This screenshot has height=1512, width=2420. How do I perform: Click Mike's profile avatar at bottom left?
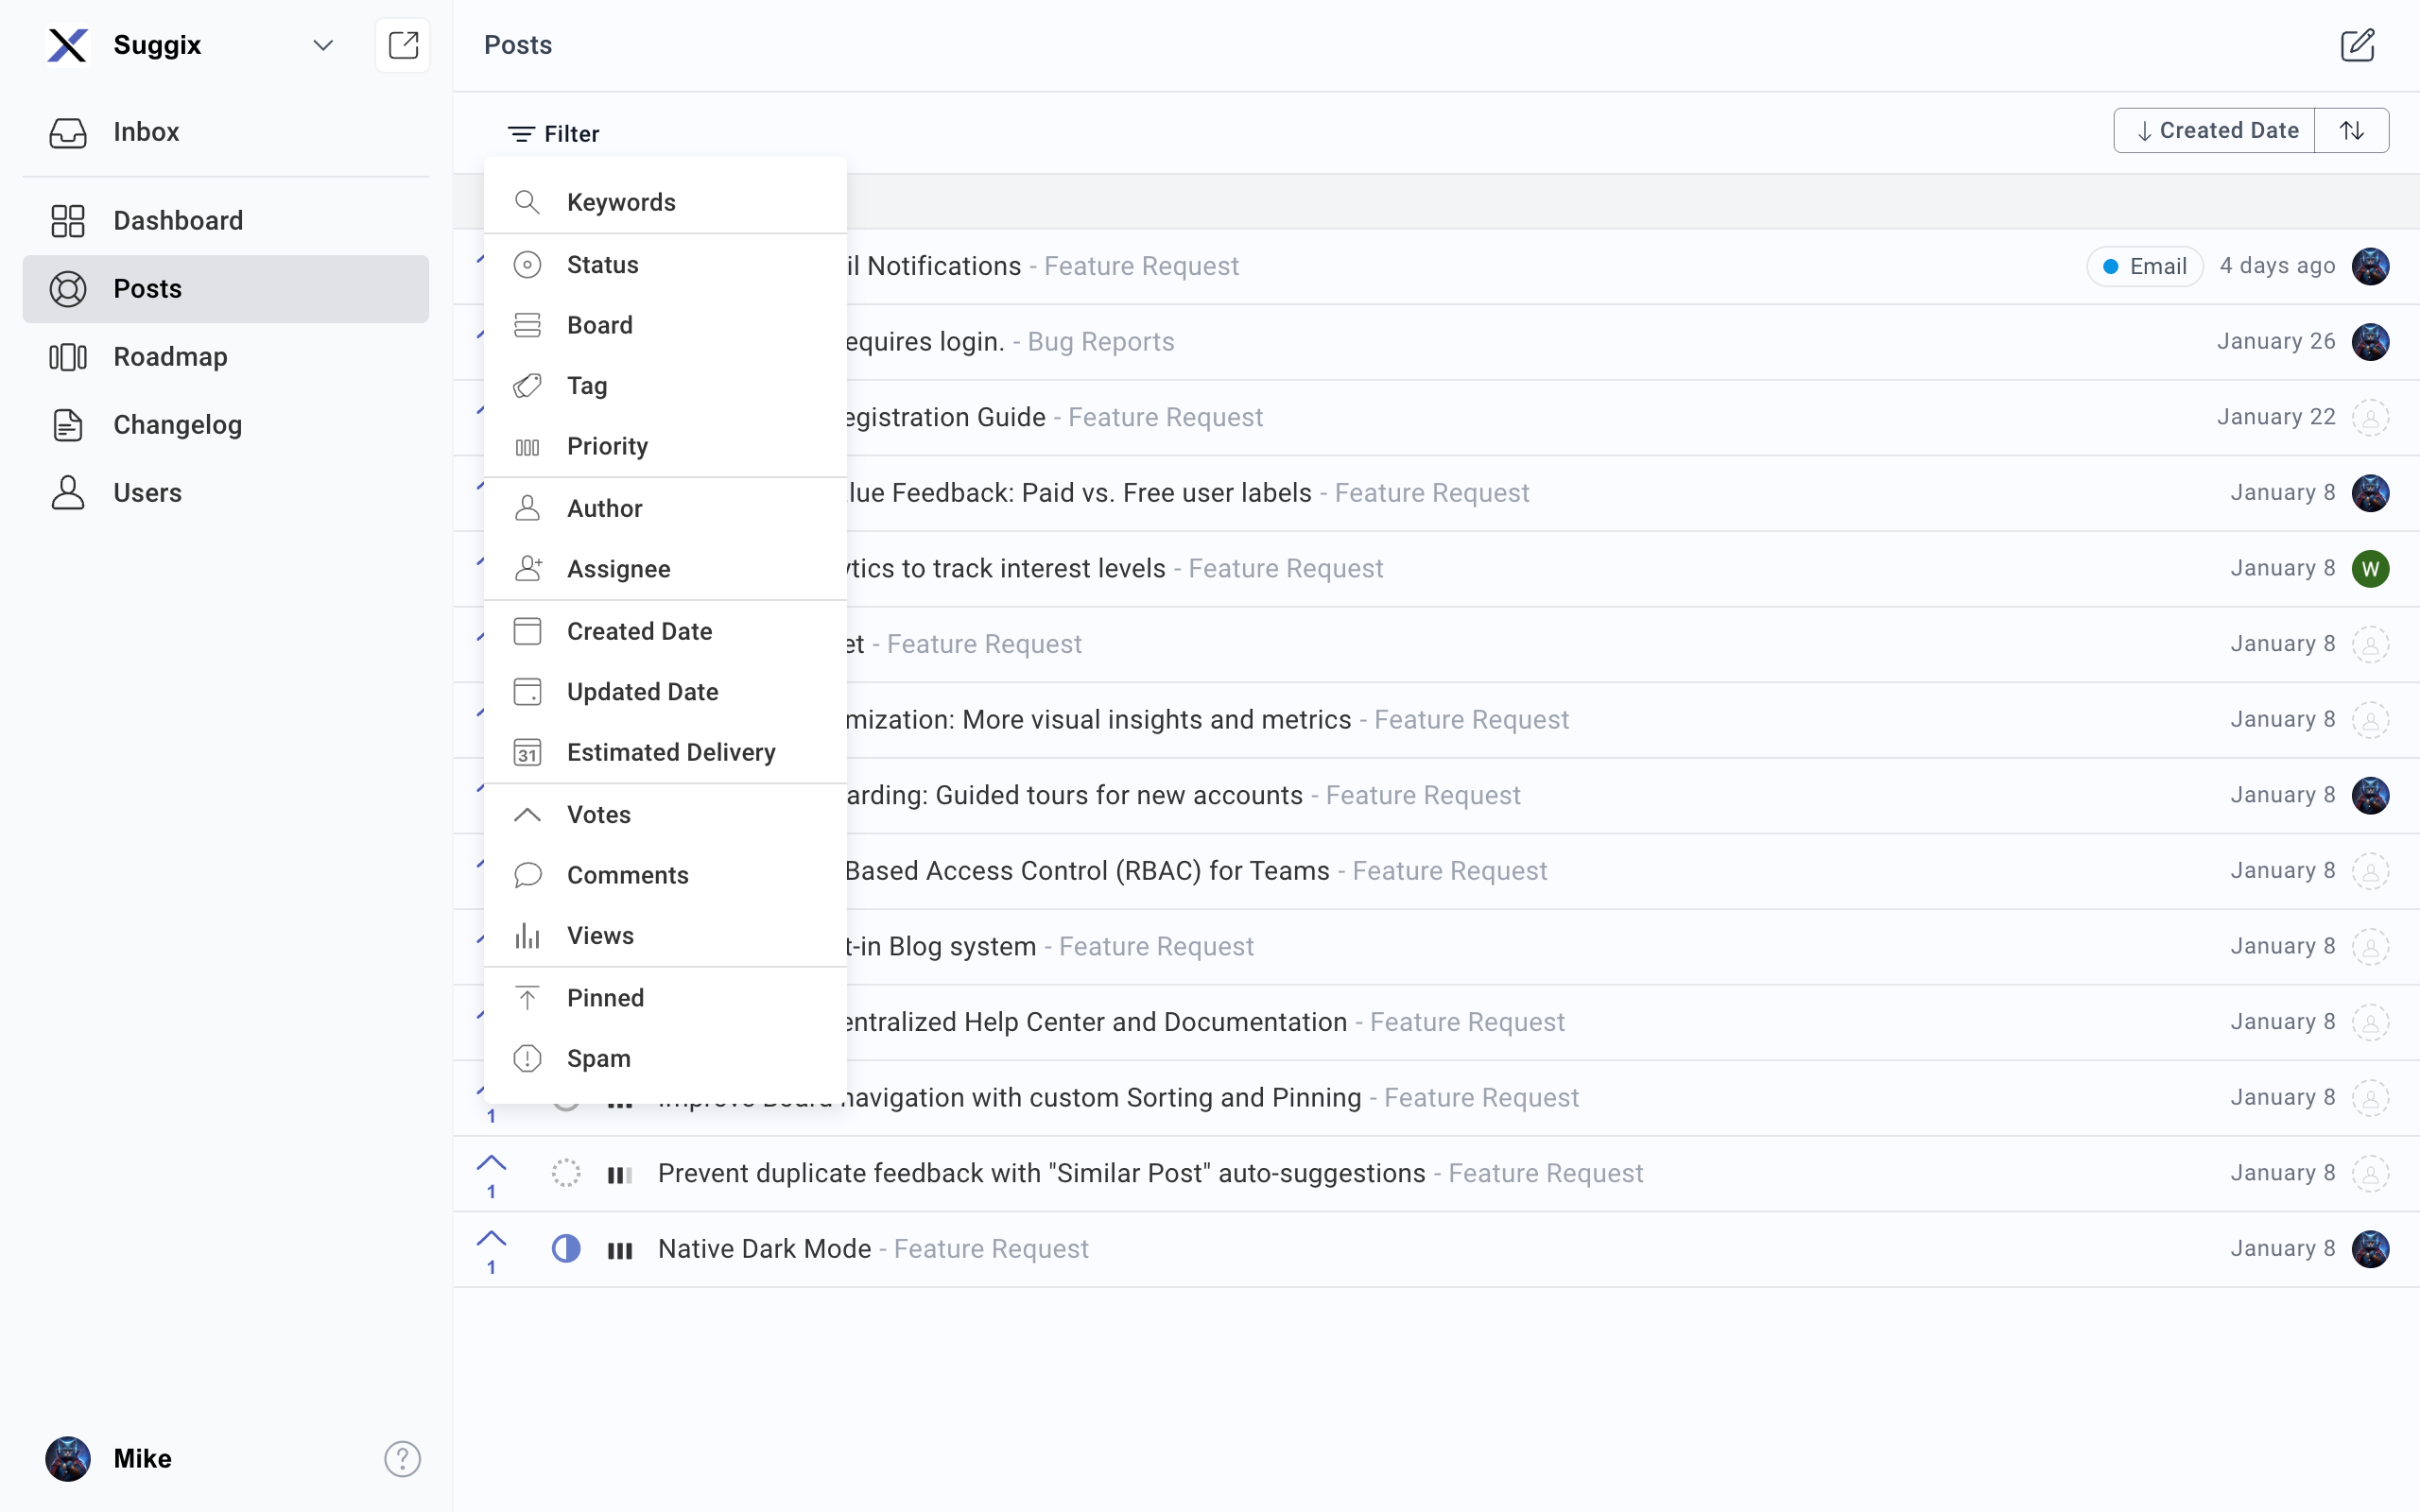tap(68, 1458)
